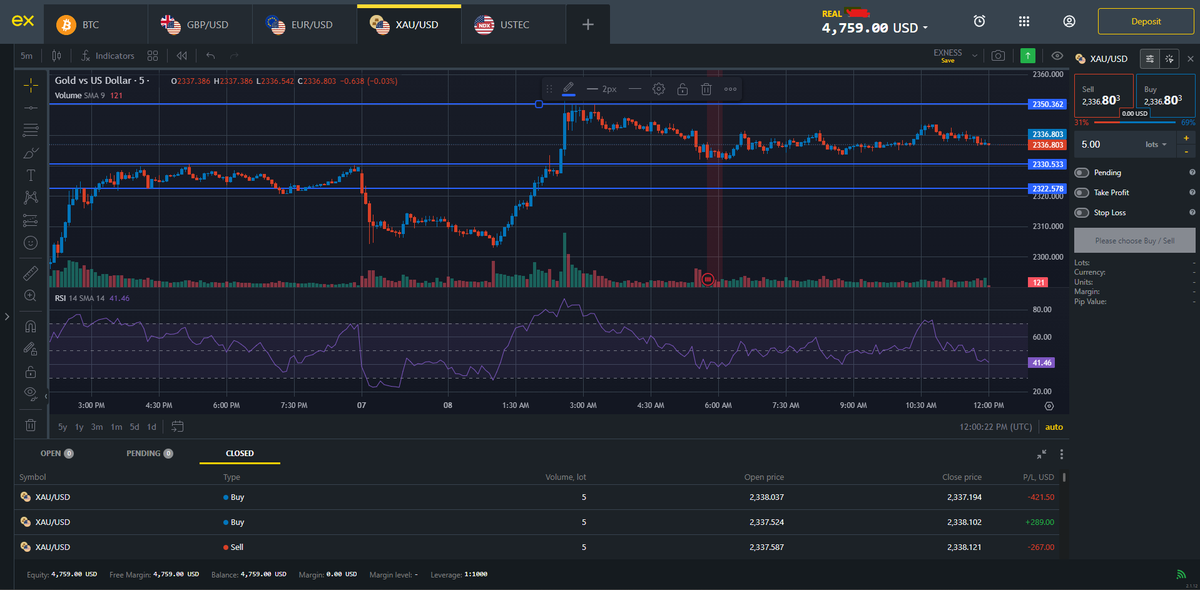Open the Fibonacci retracement tools
The width and height of the screenshot is (1200, 590).
[31, 130]
